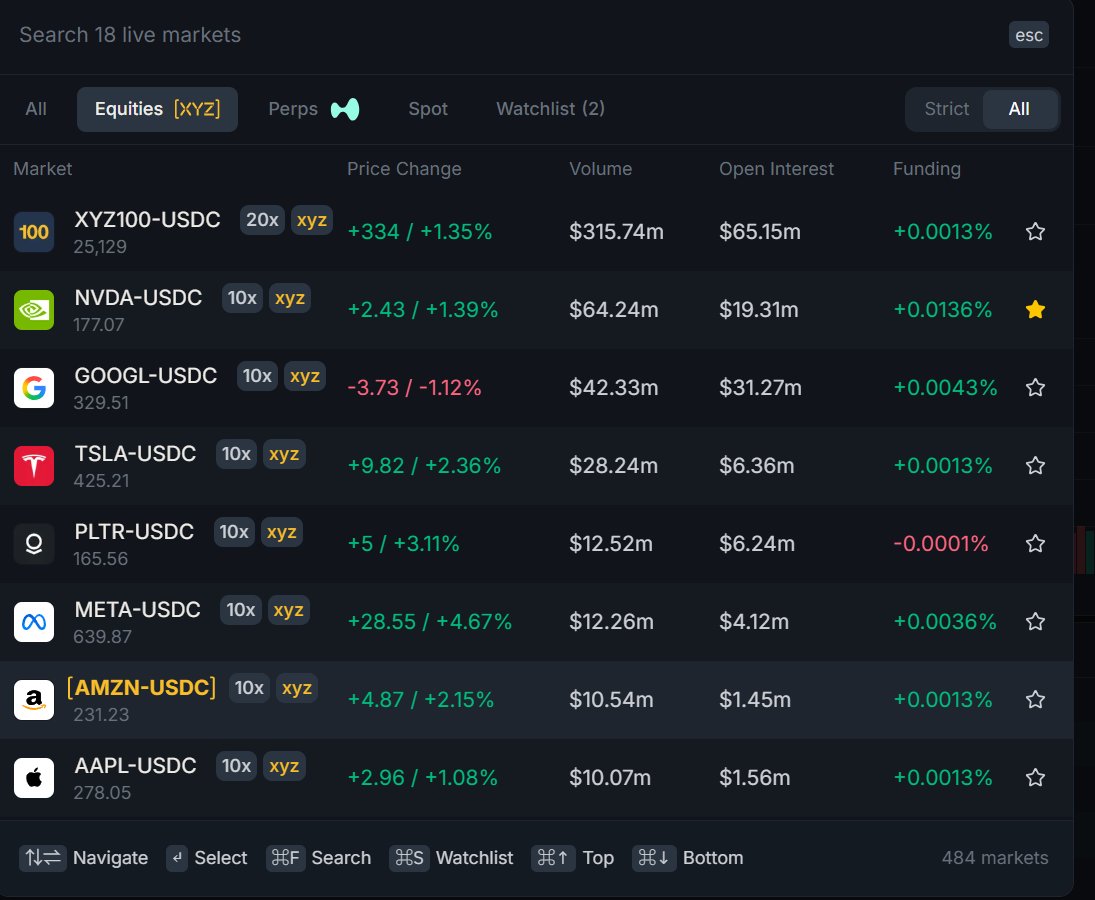
Task: Click the -0.0001% funding value
Action: (x=941, y=543)
